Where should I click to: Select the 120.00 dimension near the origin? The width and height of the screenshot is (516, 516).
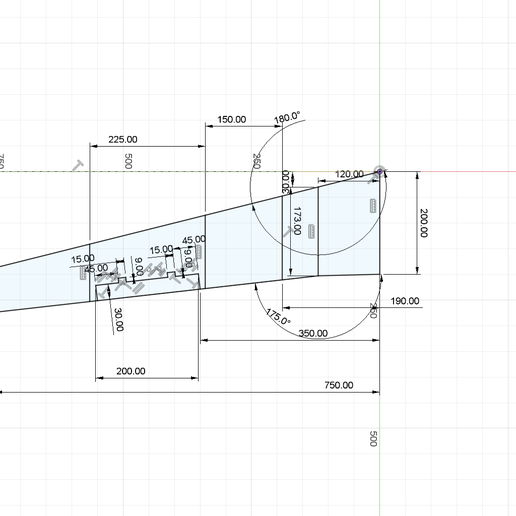coord(349,174)
